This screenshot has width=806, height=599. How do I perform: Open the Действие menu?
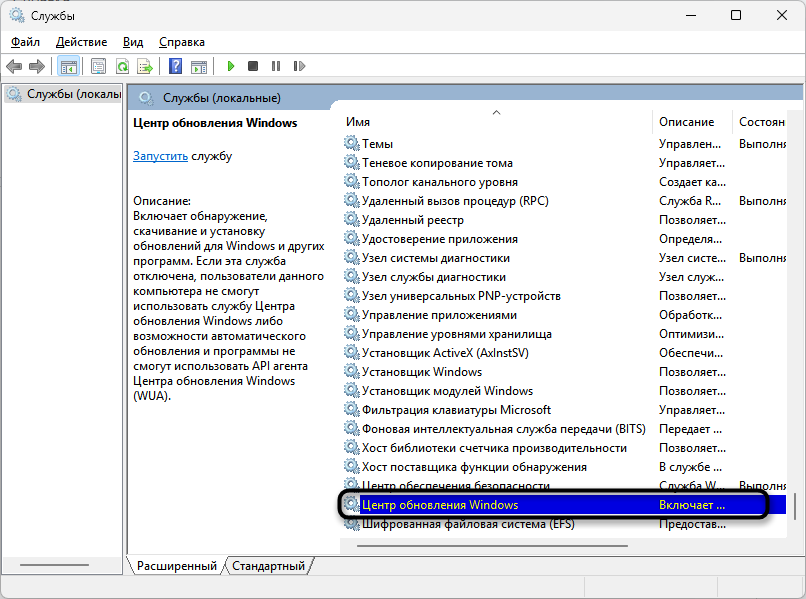point(81,42)
